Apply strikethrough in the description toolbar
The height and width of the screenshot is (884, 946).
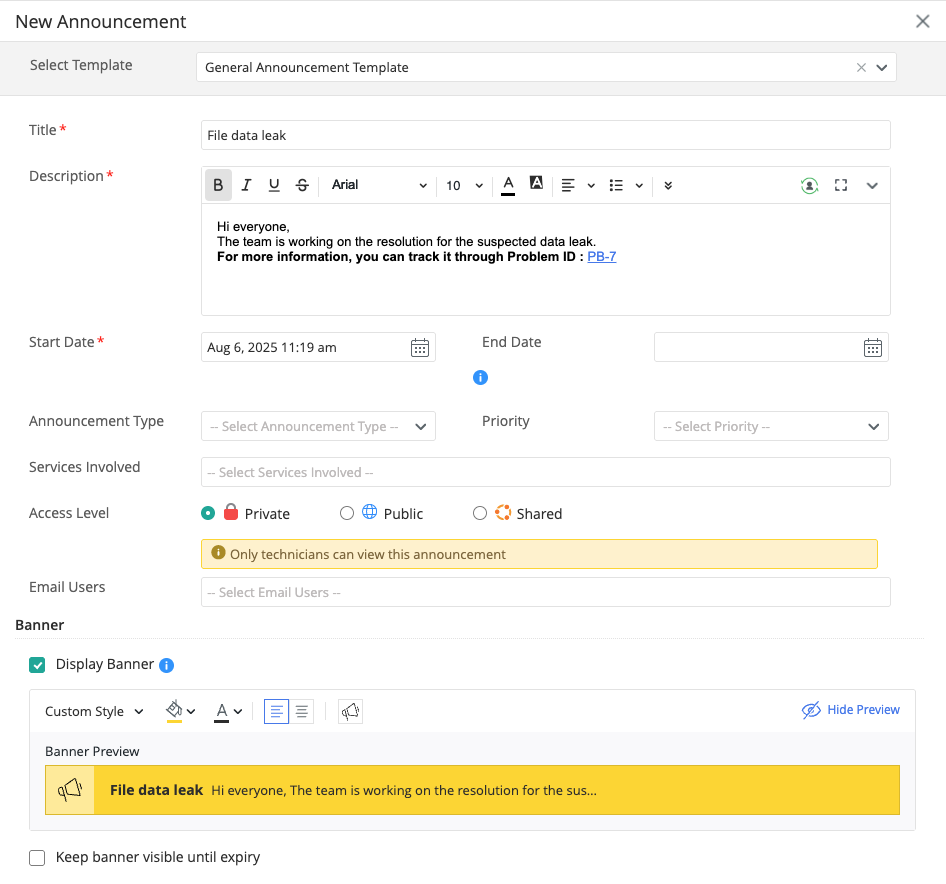click(302, 185)
